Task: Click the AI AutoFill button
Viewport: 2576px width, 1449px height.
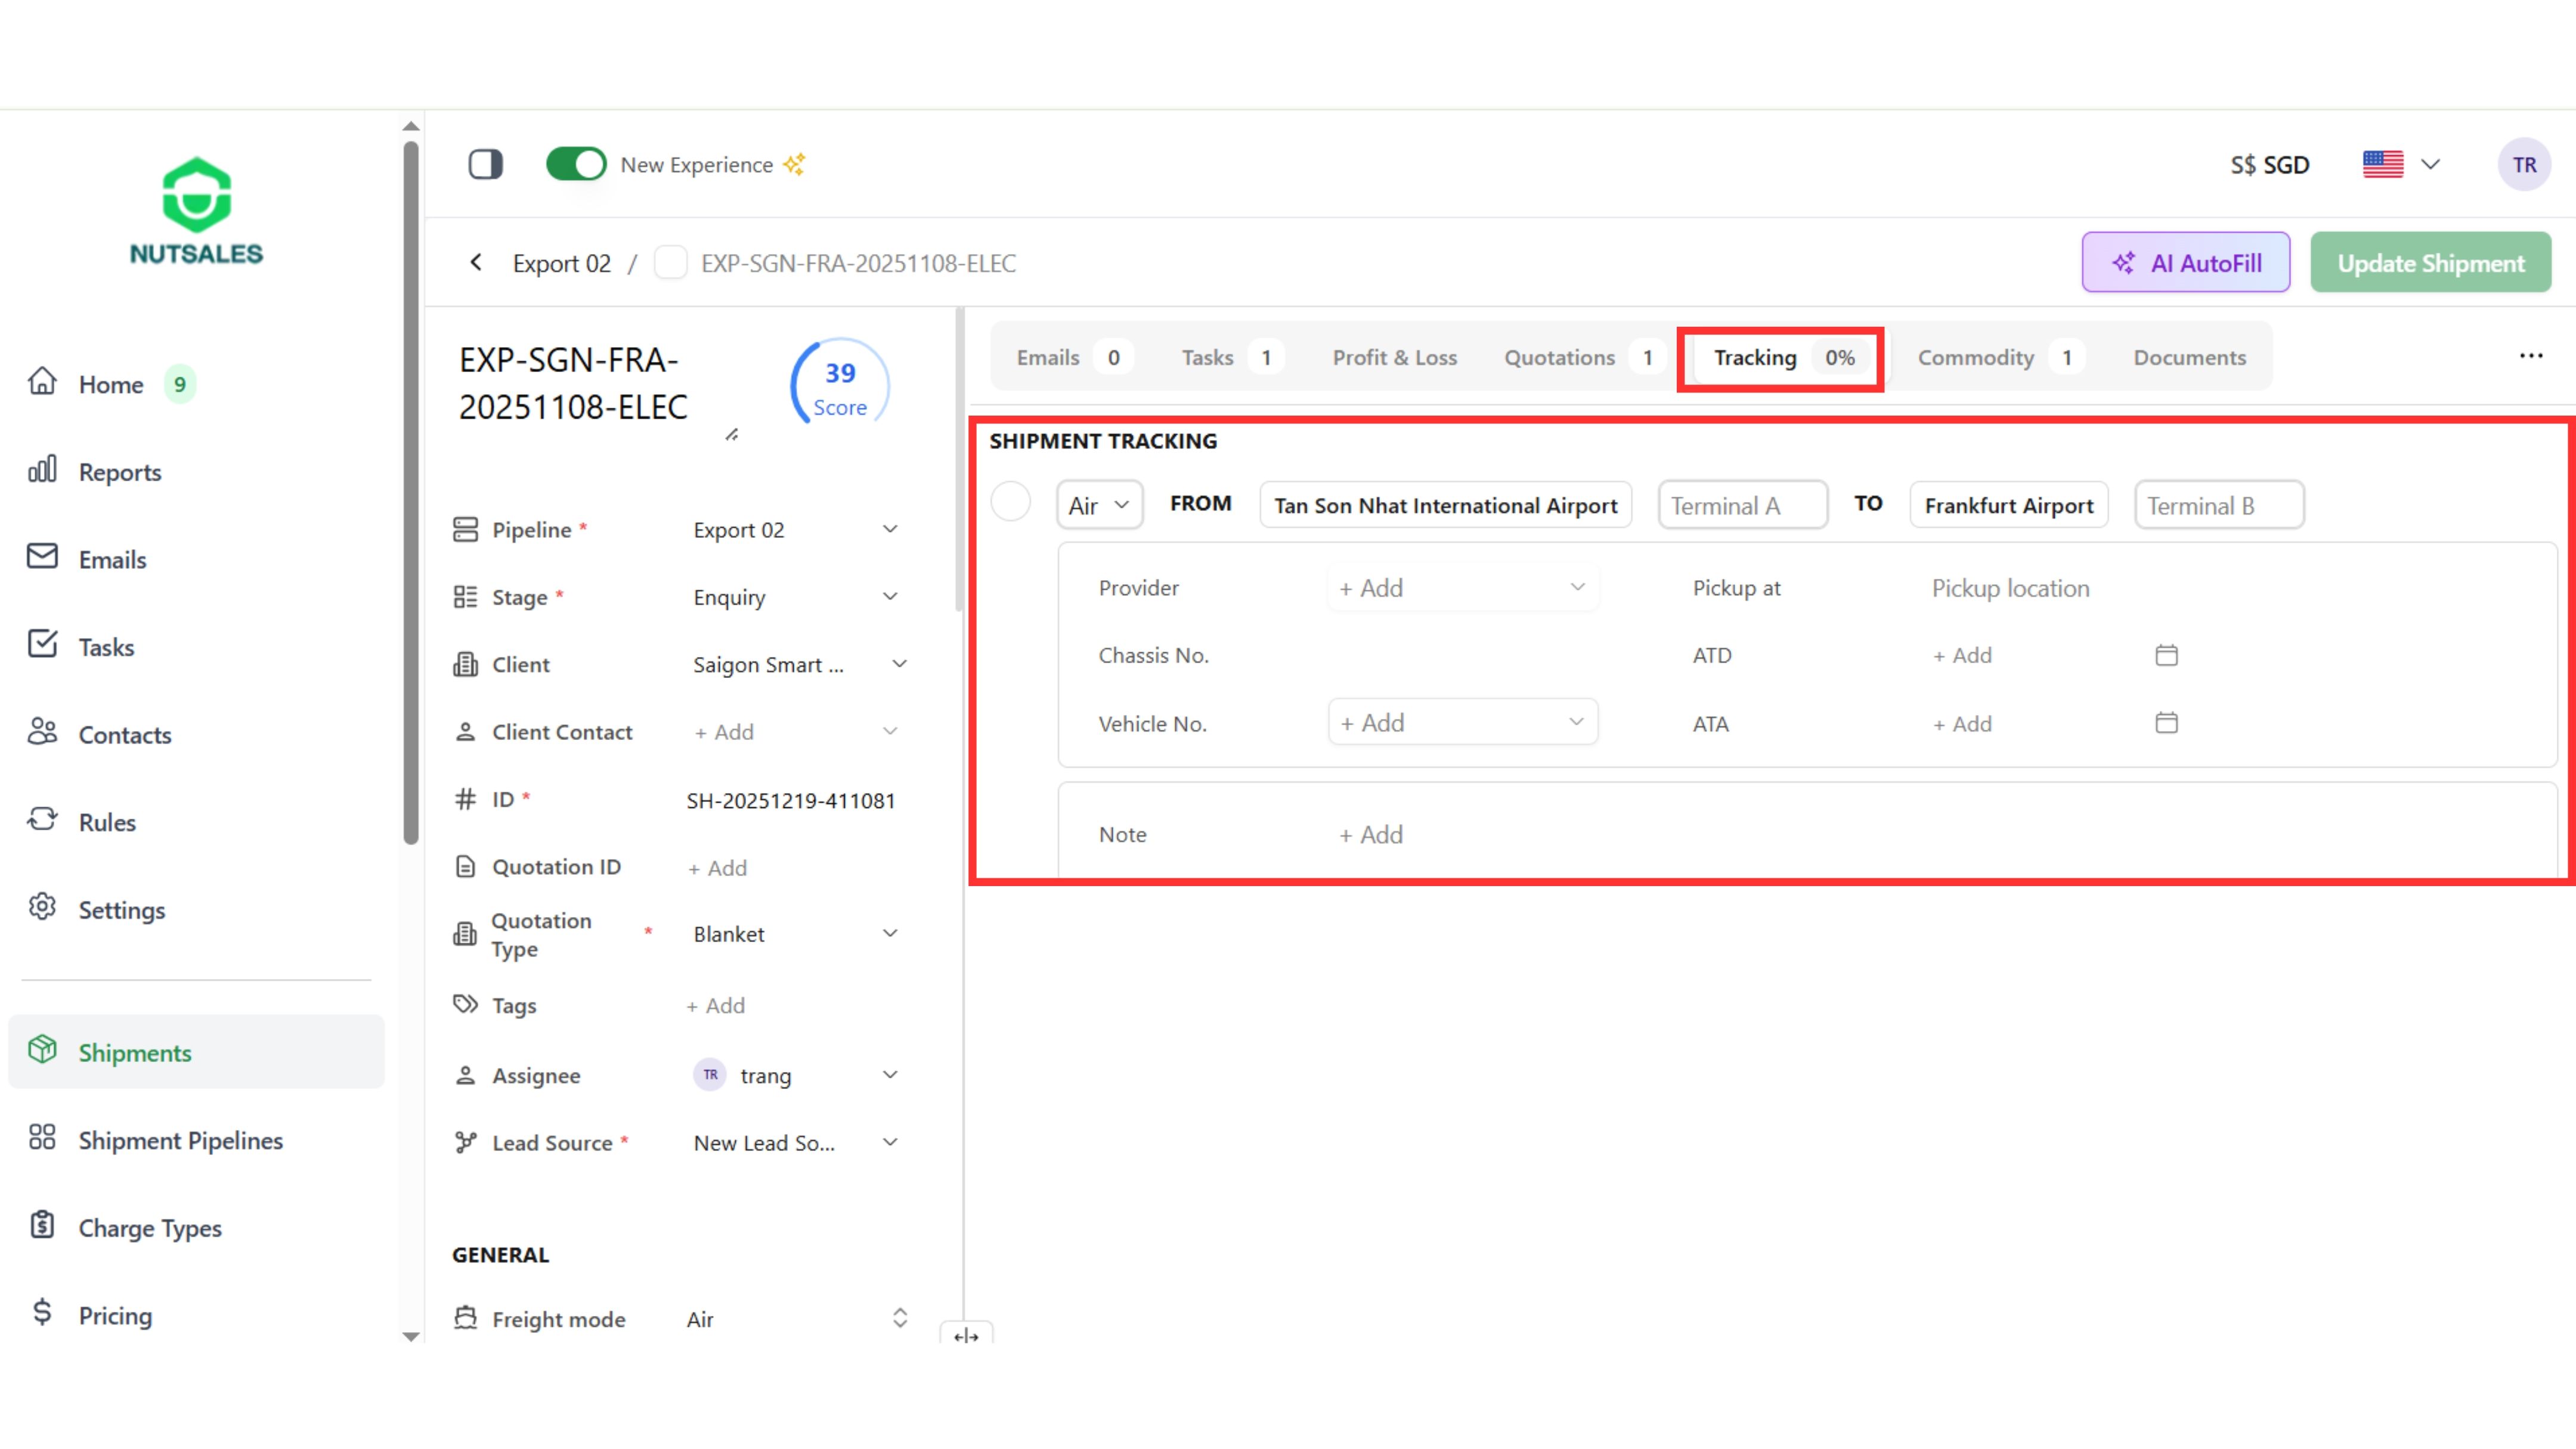Action: 2185,263
